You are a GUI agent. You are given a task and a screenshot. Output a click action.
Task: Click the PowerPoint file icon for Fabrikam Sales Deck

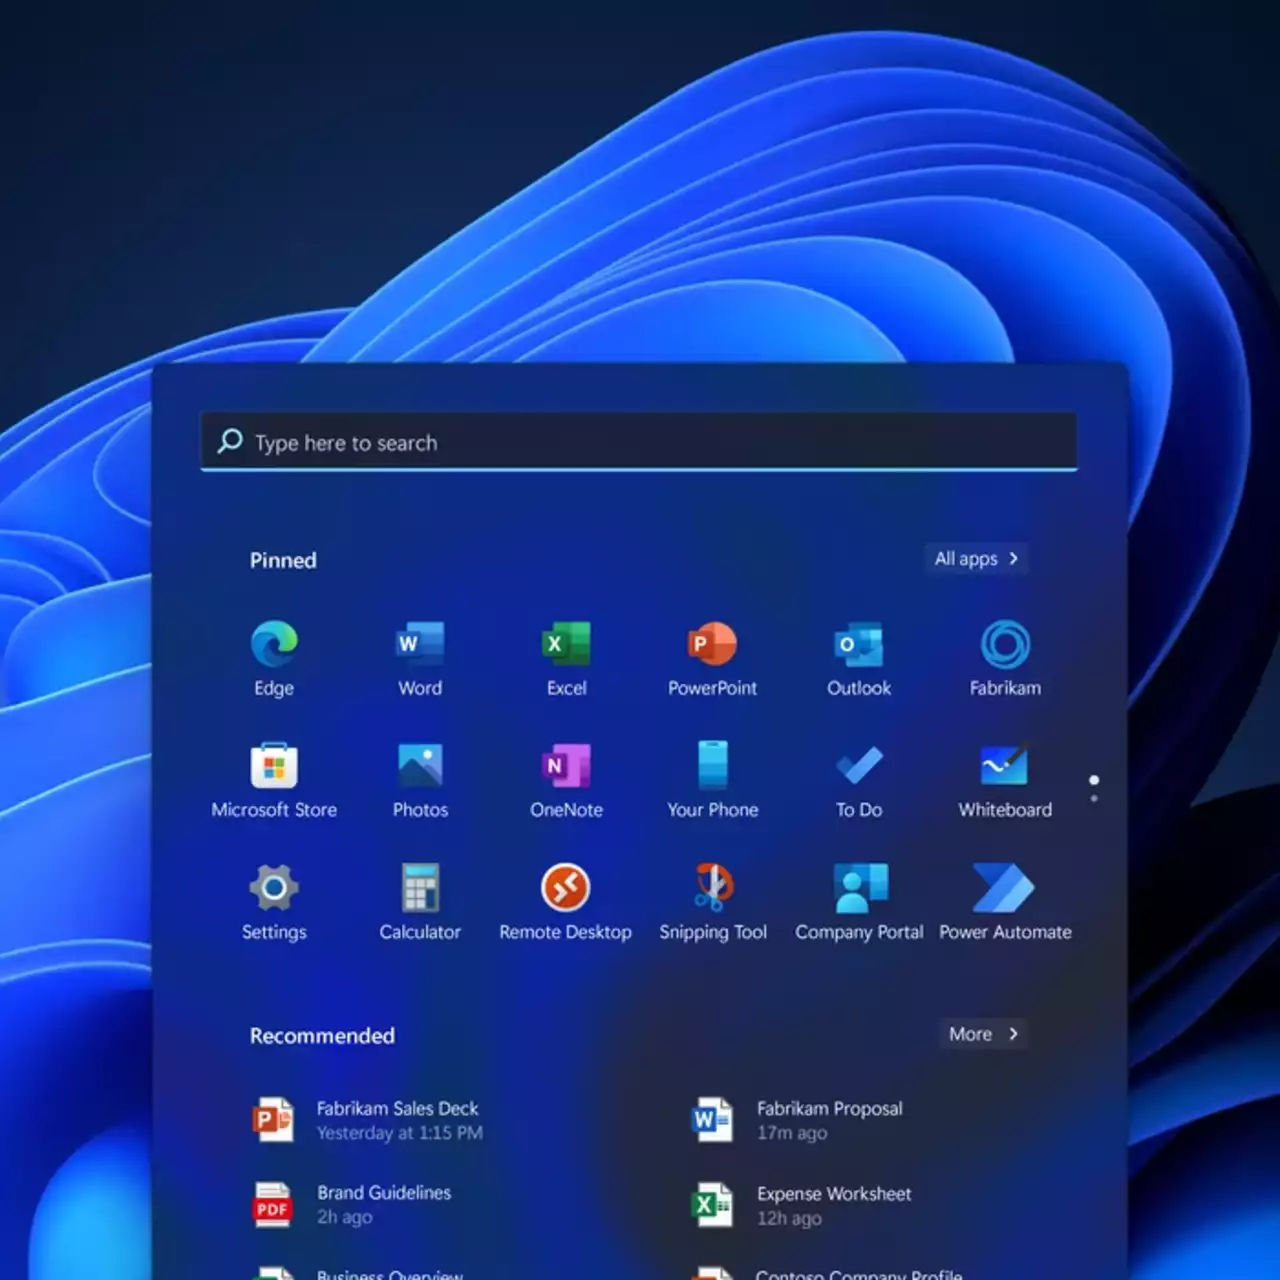[272, 1120]
